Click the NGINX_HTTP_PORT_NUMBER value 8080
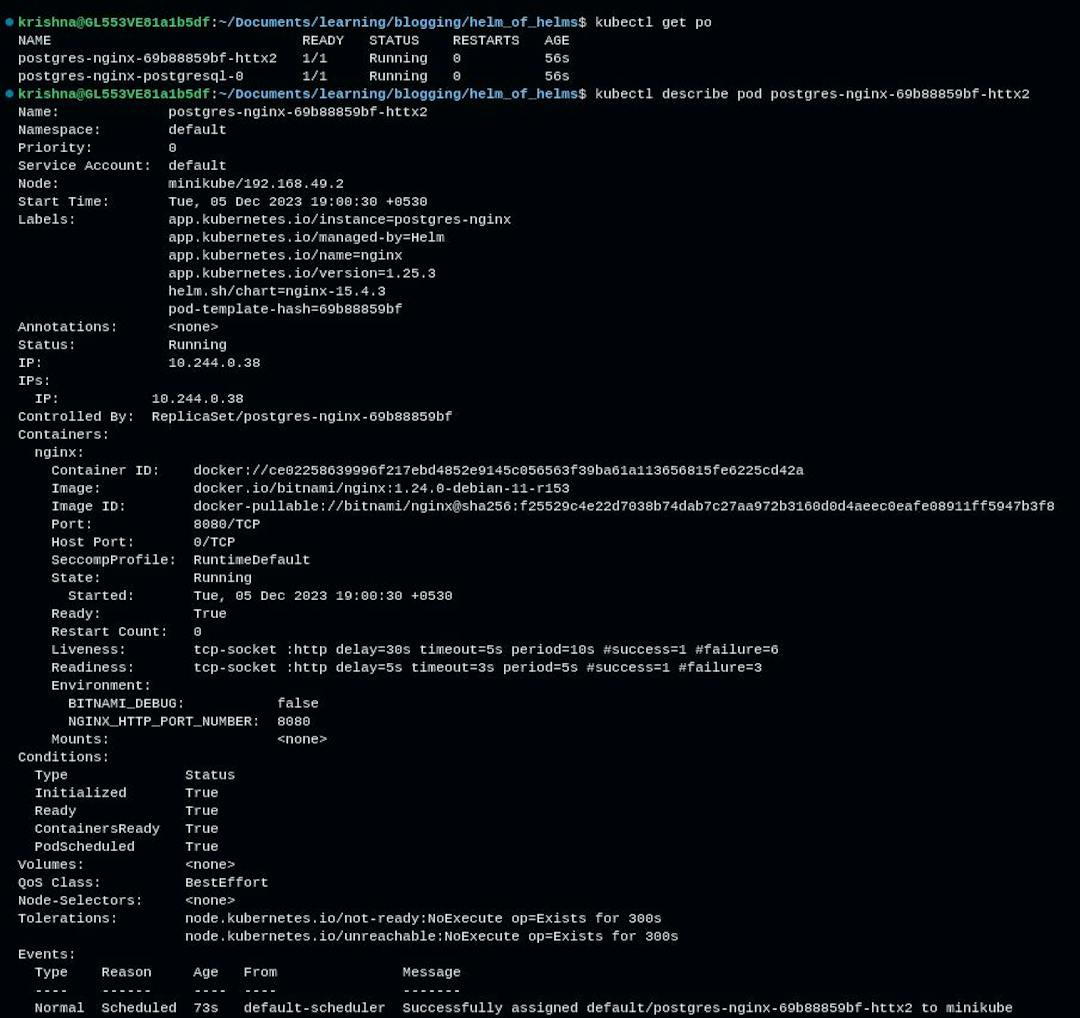1080x1018 pixels. click(293, 721)
